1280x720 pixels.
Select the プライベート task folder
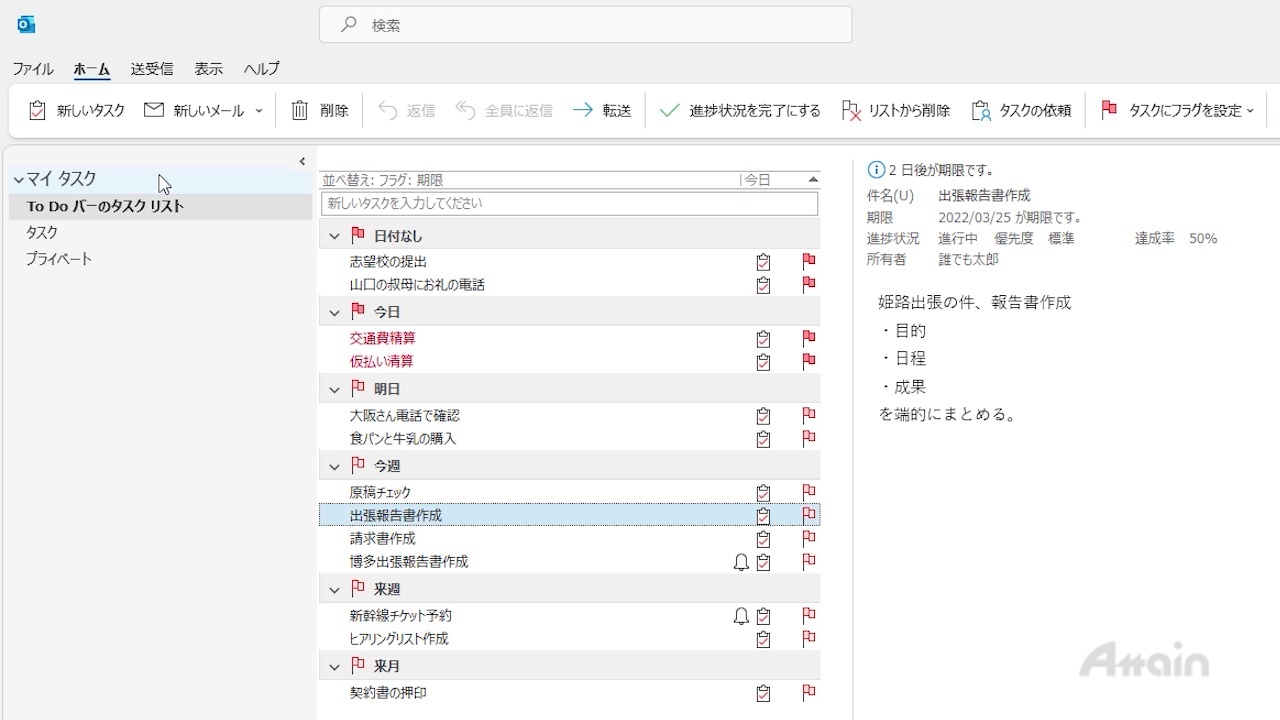(59, 259)
